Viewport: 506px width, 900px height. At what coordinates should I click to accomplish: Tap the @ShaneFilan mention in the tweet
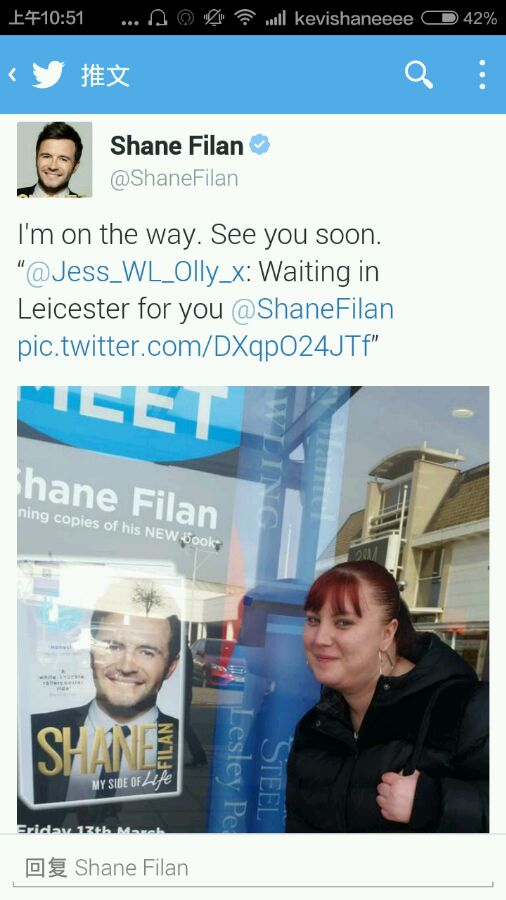312,309
